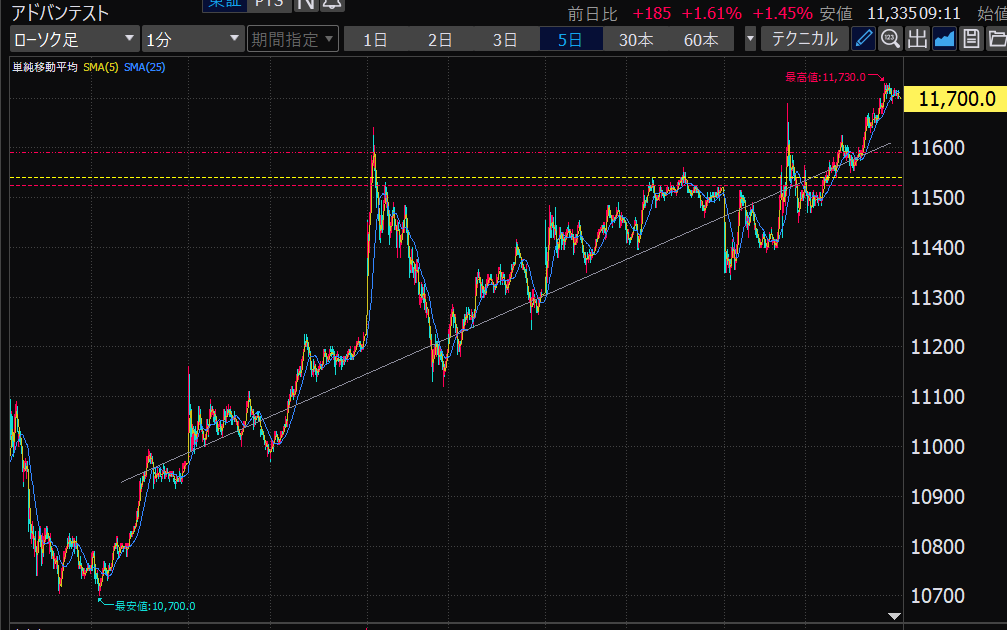1007x630 pixels.
Task: Click the 最高値:11,730.0 high marker
Action: click(x=825, y=77)
